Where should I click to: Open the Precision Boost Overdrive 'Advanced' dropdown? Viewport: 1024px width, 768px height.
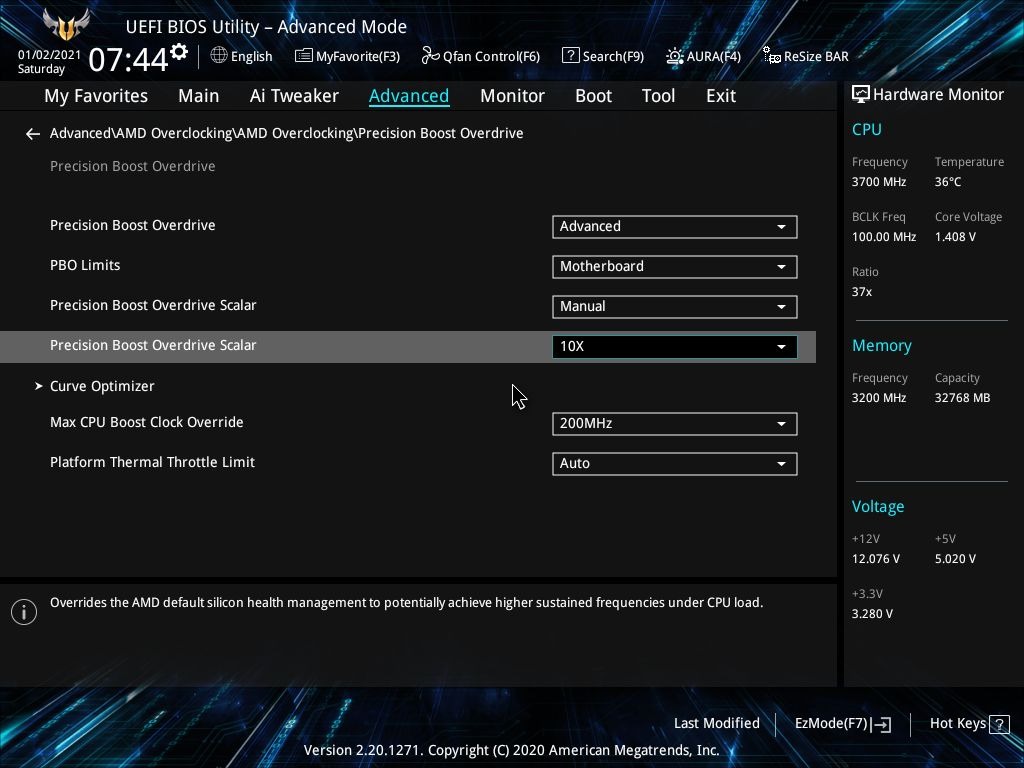pos(675,227)
